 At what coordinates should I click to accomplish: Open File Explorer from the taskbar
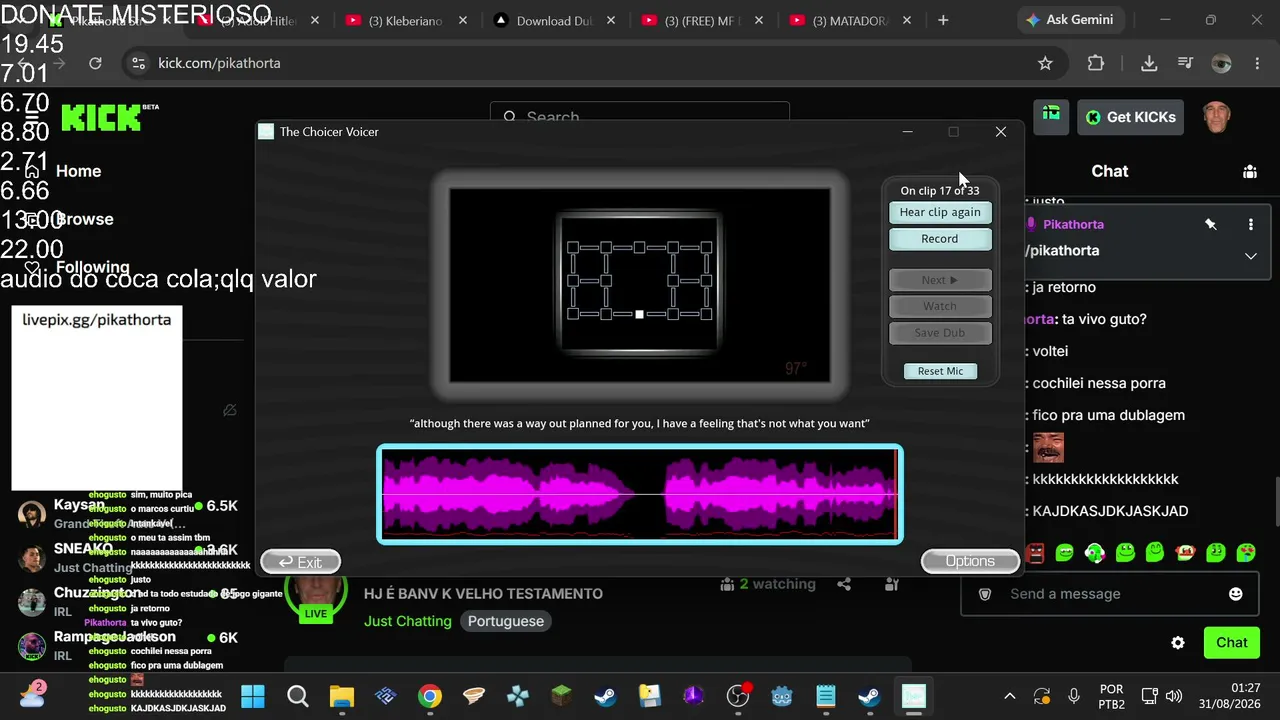(x=341, y=696)
